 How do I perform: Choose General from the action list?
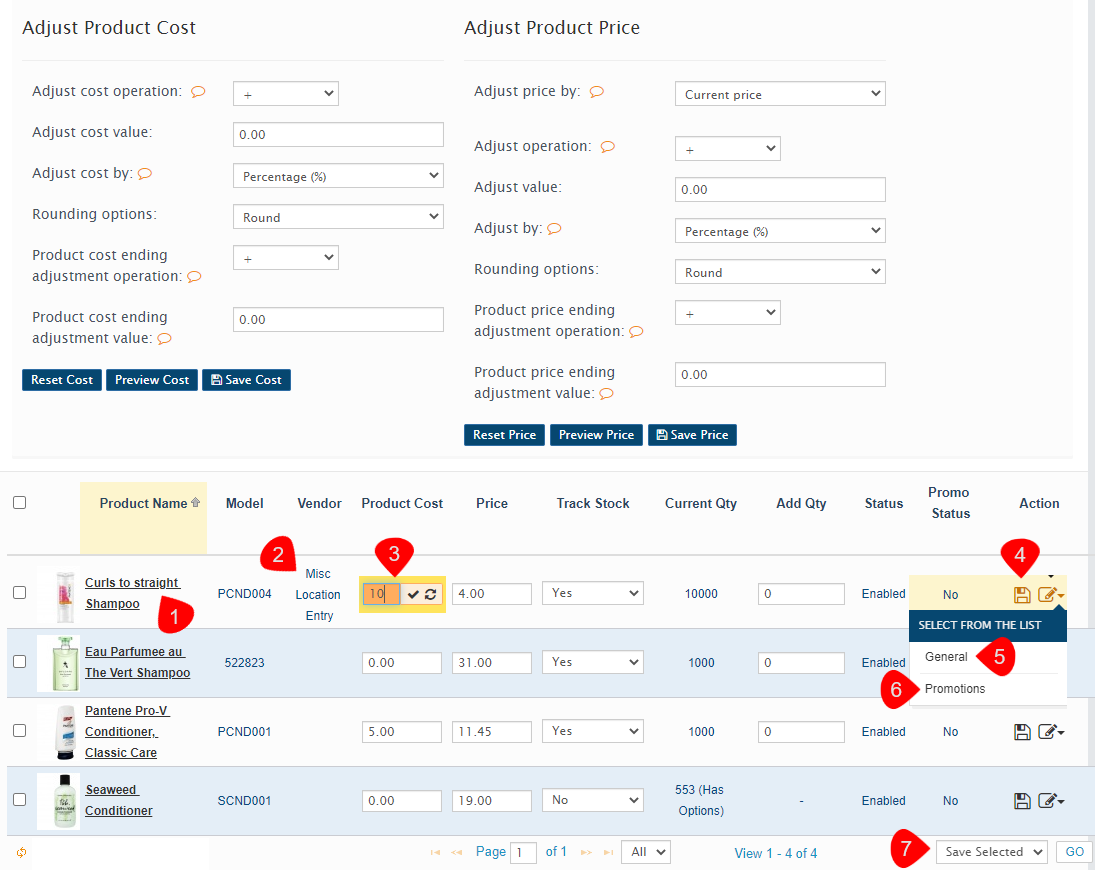coord(946,657)
